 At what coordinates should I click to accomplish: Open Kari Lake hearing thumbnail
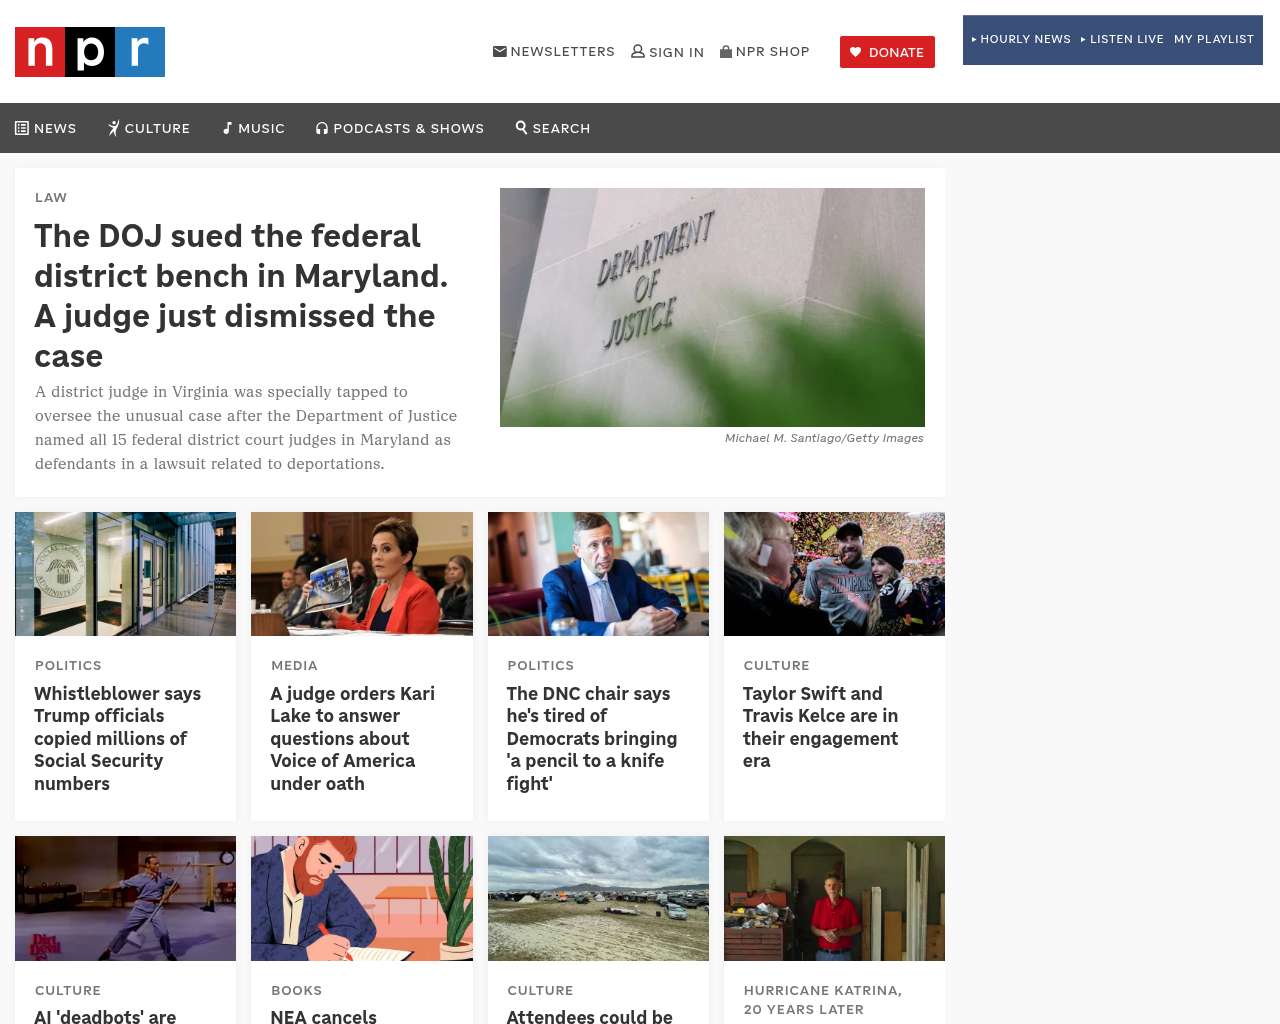(x=362, y=574)
